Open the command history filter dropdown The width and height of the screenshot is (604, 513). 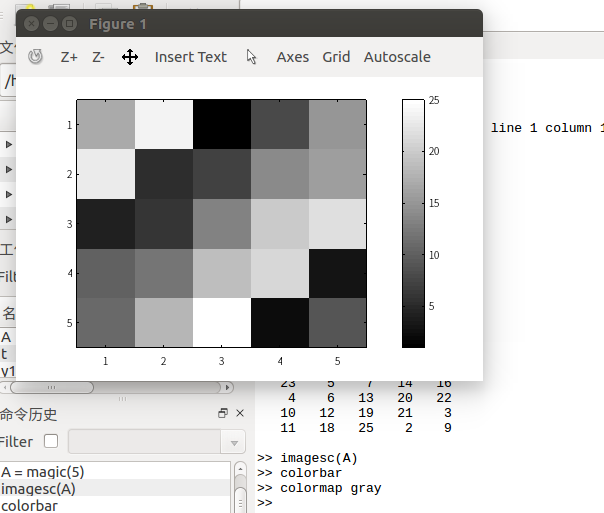click(x=233, y=442)
